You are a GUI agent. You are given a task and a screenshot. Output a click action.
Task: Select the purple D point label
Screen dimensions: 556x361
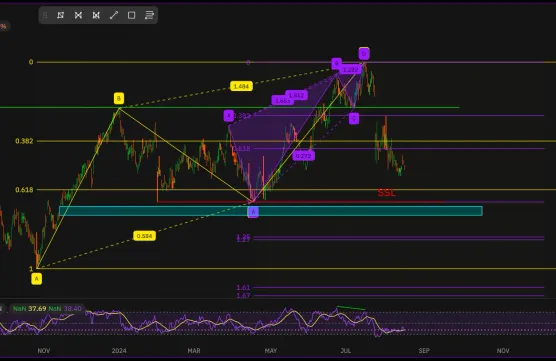(364, 54)
